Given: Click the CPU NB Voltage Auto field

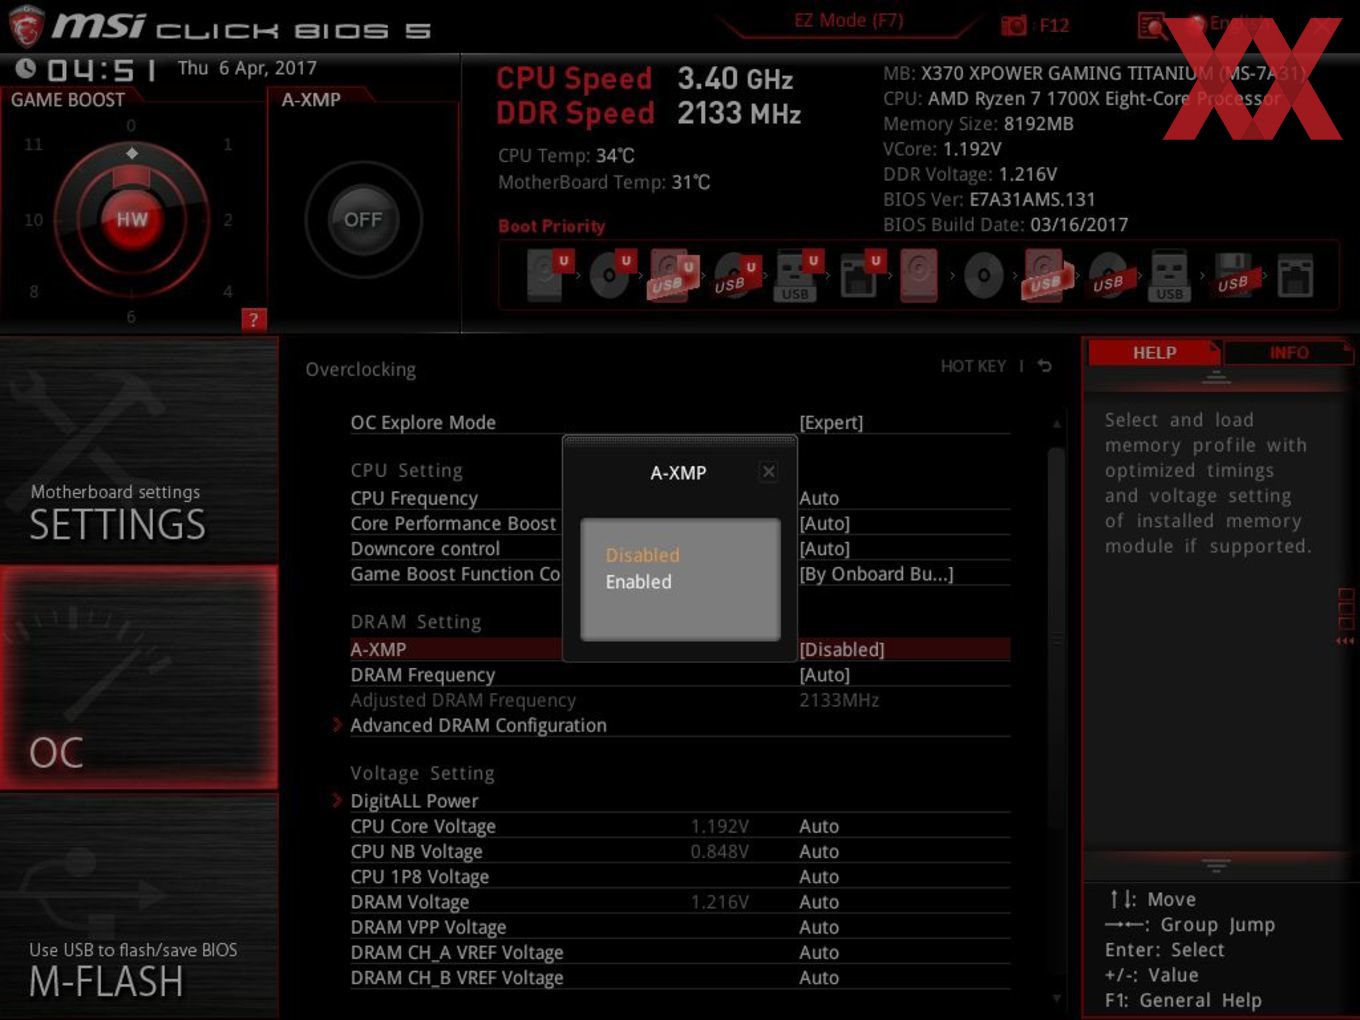Looking at the screenshot, I should pos(819,851).
